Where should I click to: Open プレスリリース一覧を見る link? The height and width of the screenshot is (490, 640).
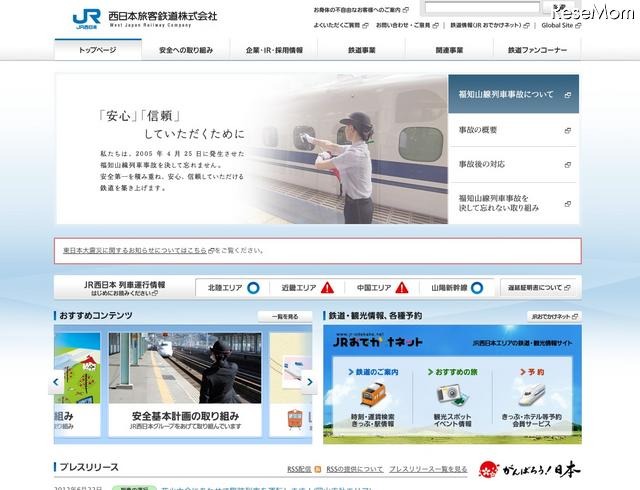(x=428, y=469)
